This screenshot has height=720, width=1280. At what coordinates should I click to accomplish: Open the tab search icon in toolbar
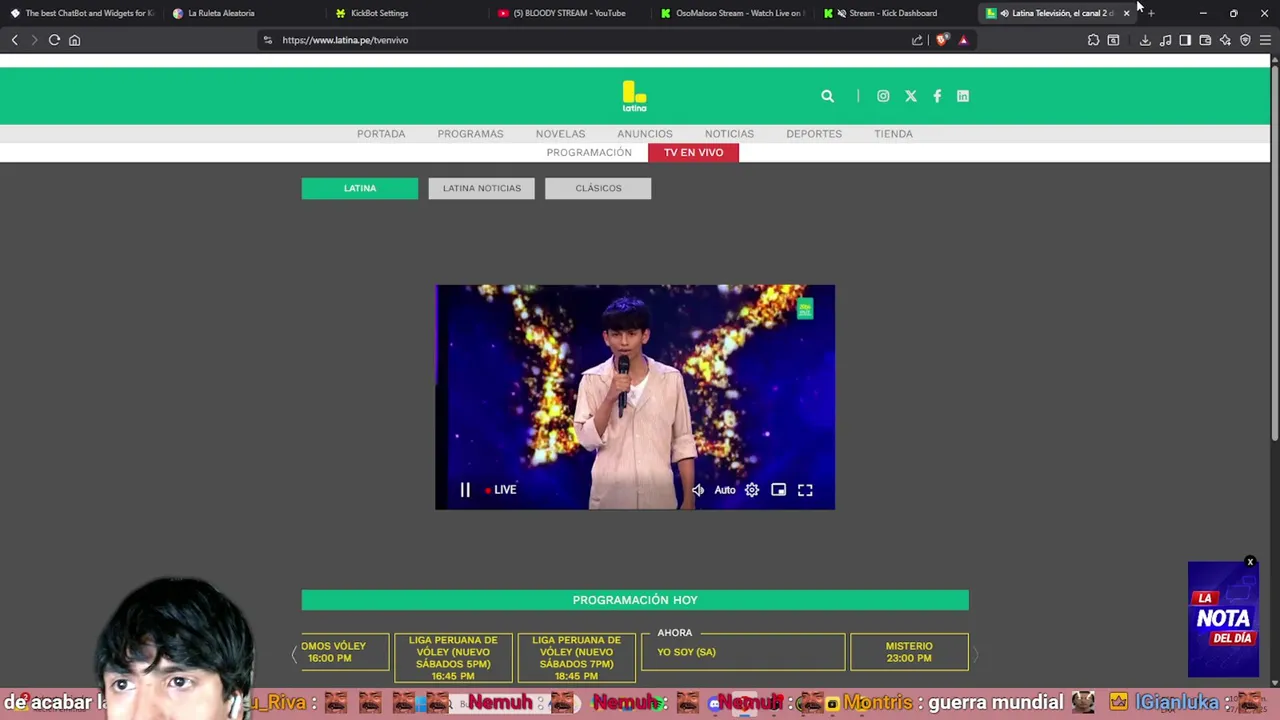click(x=1113, y=40)
